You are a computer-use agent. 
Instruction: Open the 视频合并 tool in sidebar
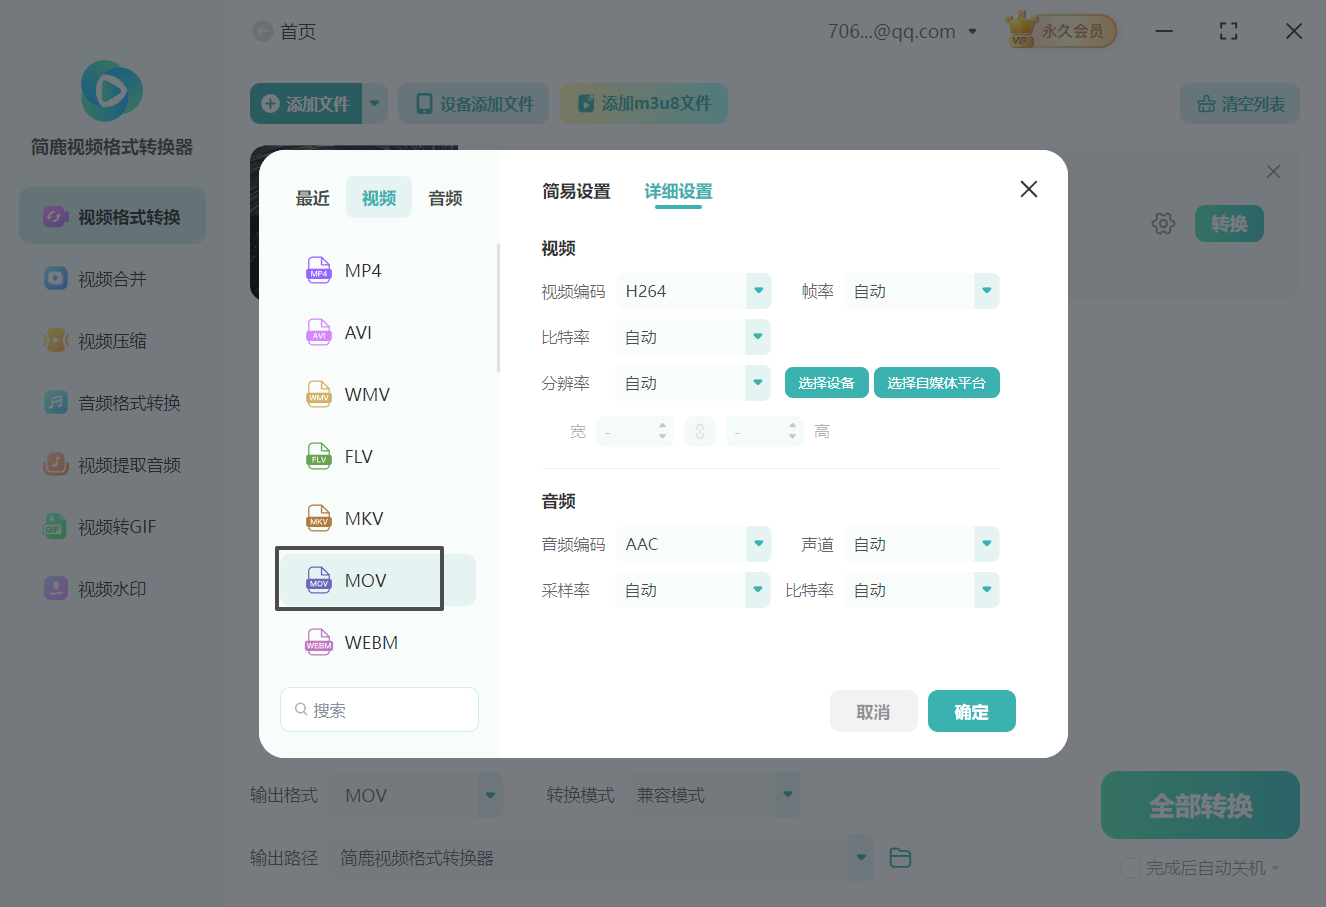111,278
